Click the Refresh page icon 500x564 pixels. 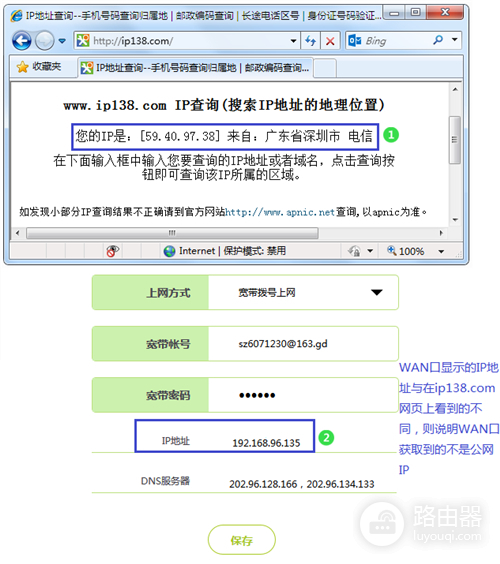[x=310, y=41]
